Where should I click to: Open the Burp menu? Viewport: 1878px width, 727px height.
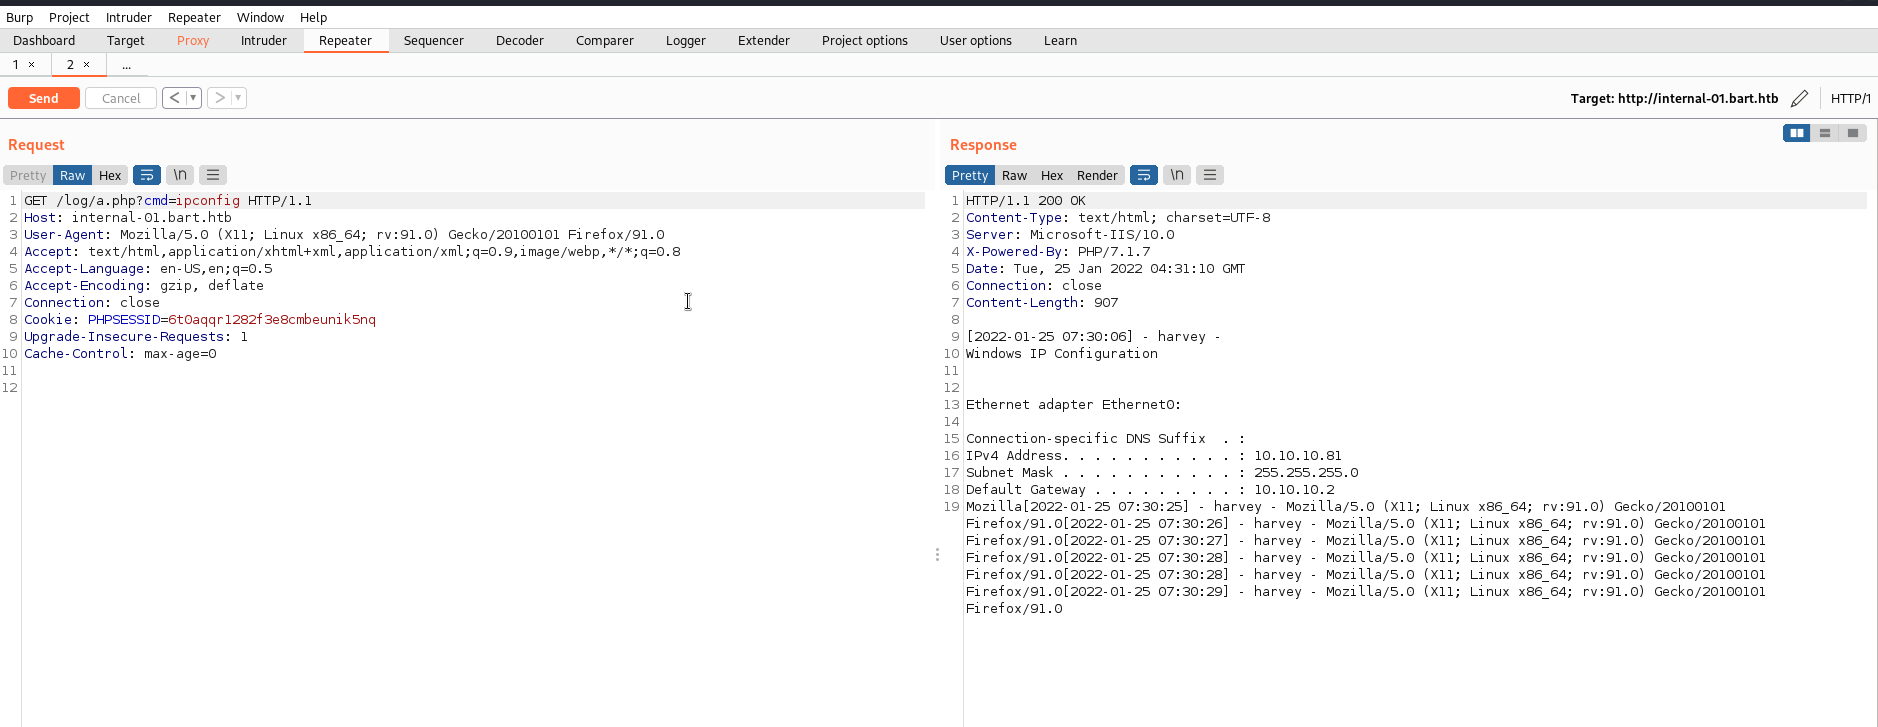point(19,17)
